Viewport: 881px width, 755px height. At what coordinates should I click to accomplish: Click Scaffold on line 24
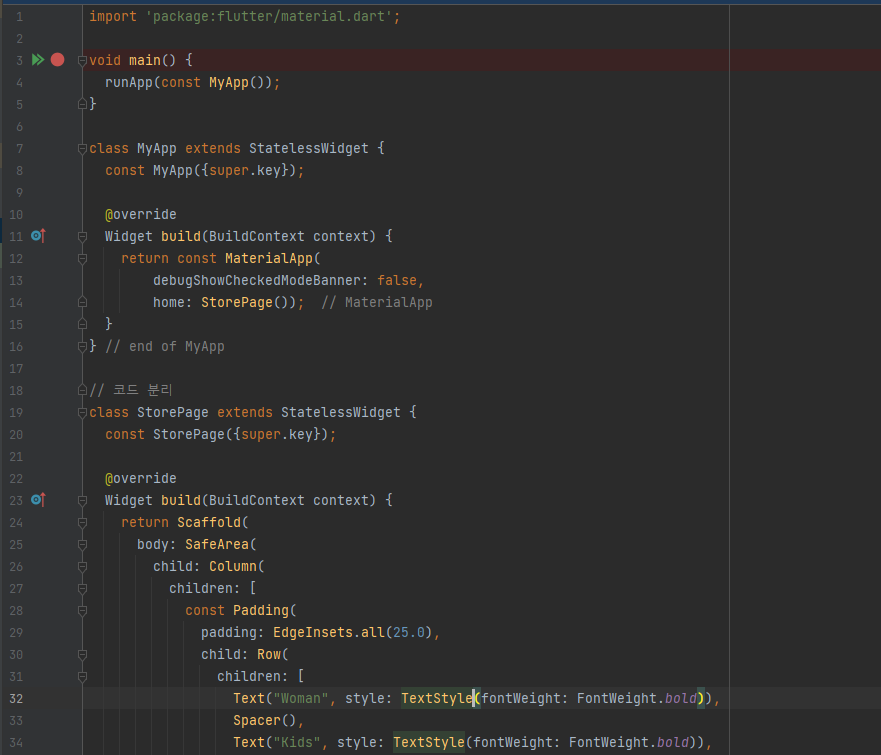pyautogui.click(x=209, y=522)
